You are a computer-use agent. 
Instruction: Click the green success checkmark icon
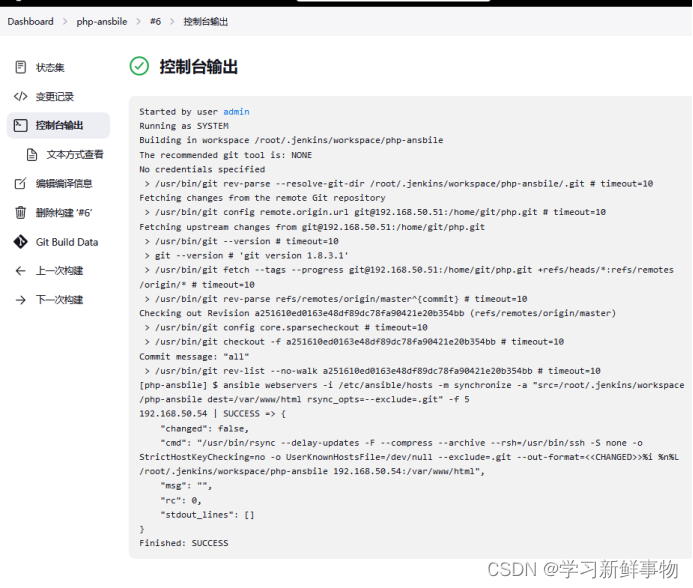tap(139, 66)
